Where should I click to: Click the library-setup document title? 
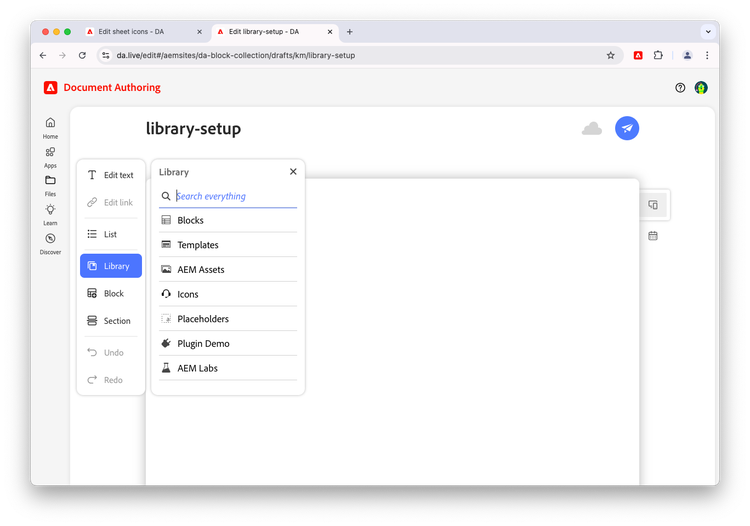pos(193,128)
